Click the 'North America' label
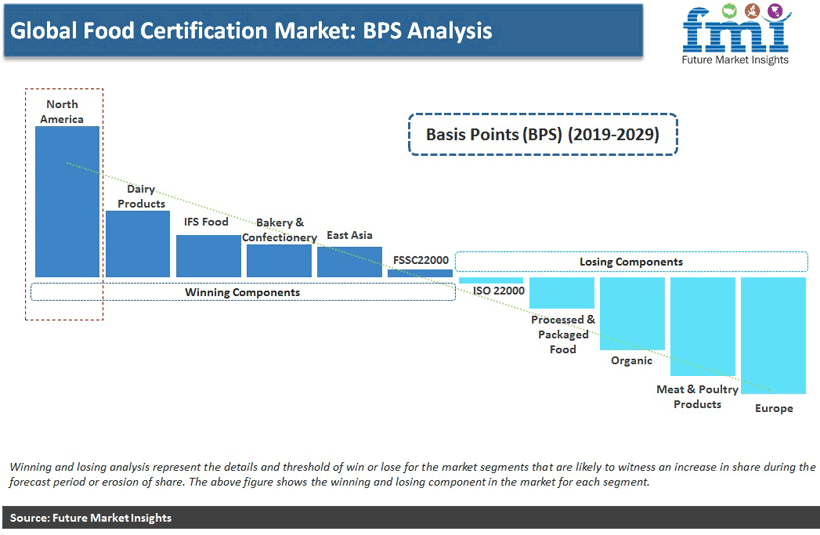Viewport: 820px width, 535px height. coord(62,111)
